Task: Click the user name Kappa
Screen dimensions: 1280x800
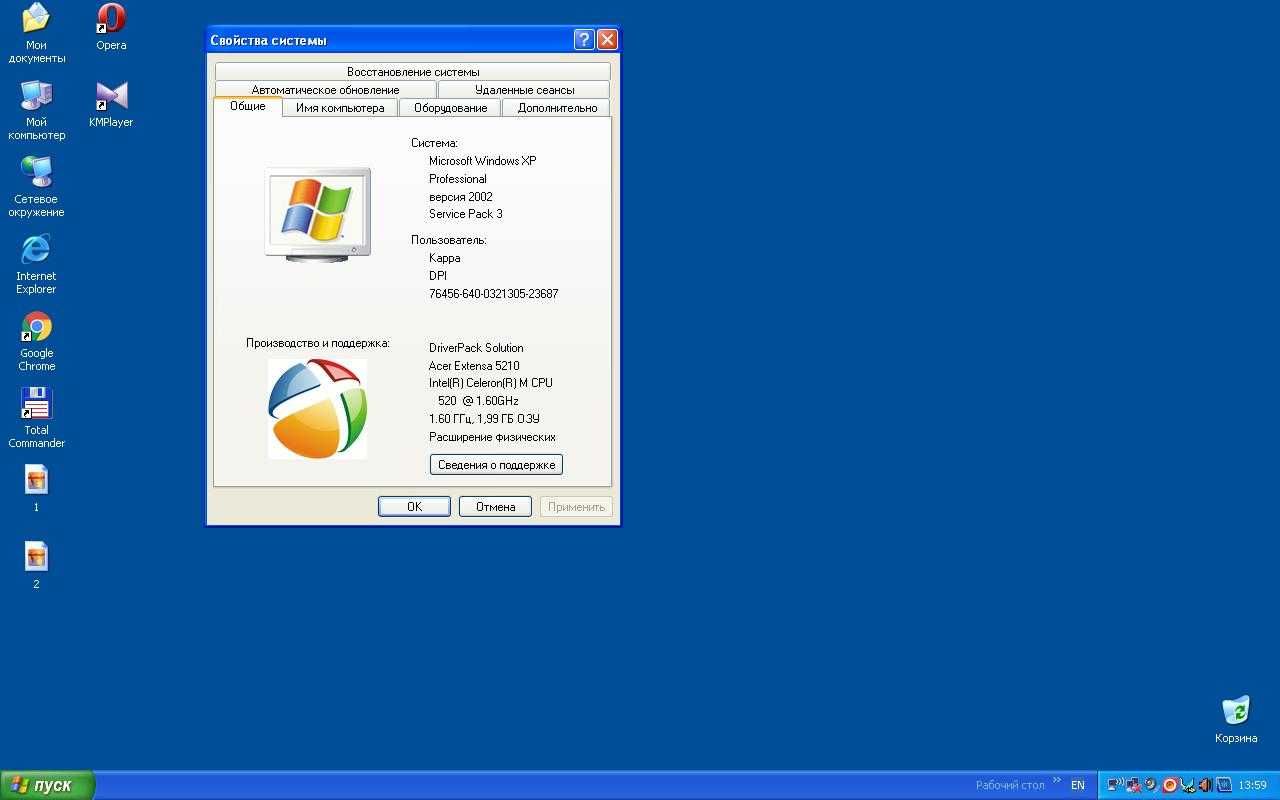Action: pos(444,258)
